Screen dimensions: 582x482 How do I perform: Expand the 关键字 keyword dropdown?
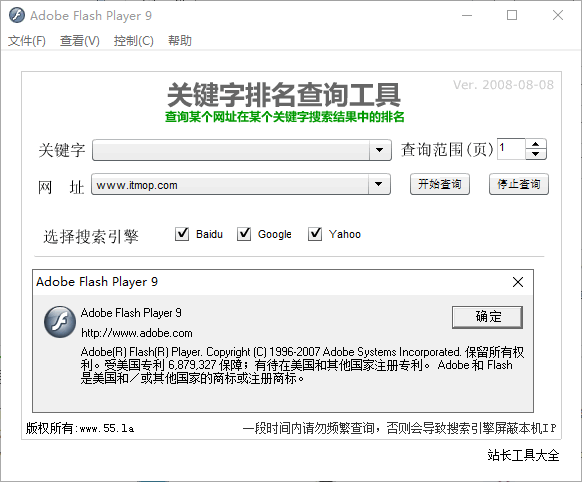380,150
